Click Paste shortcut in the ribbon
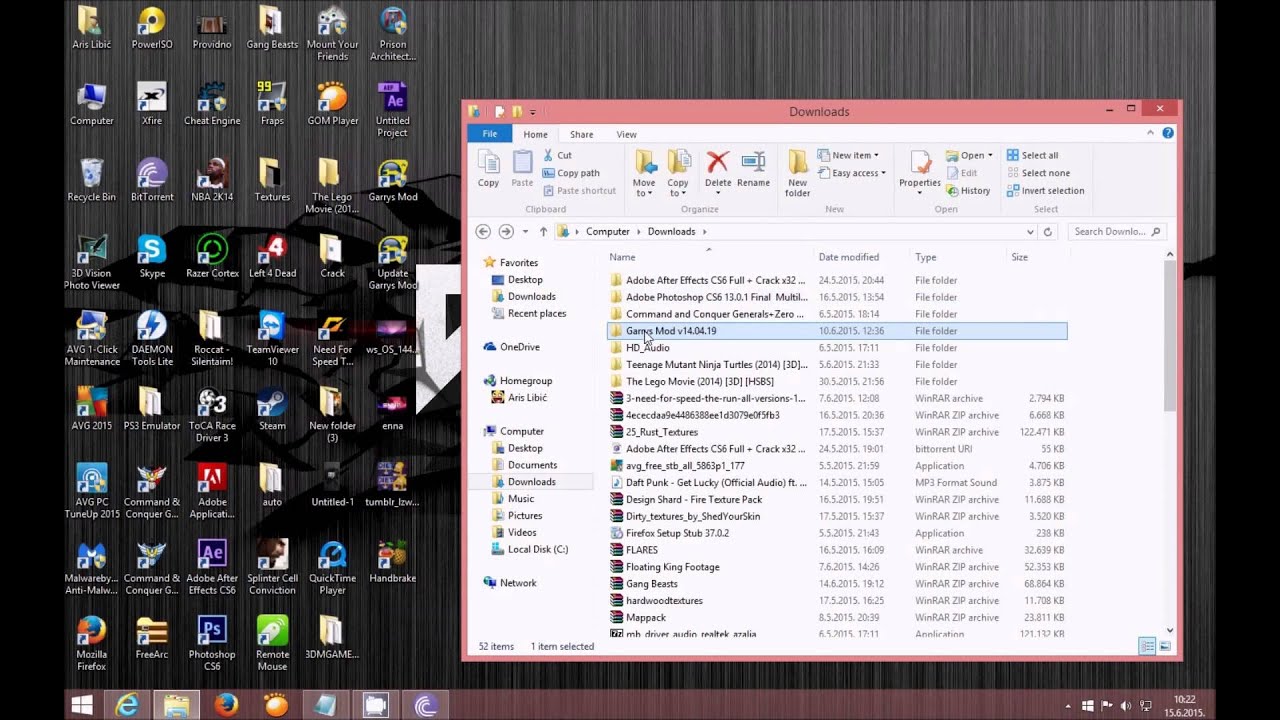Screen dimensions: 1280x720 579,190
